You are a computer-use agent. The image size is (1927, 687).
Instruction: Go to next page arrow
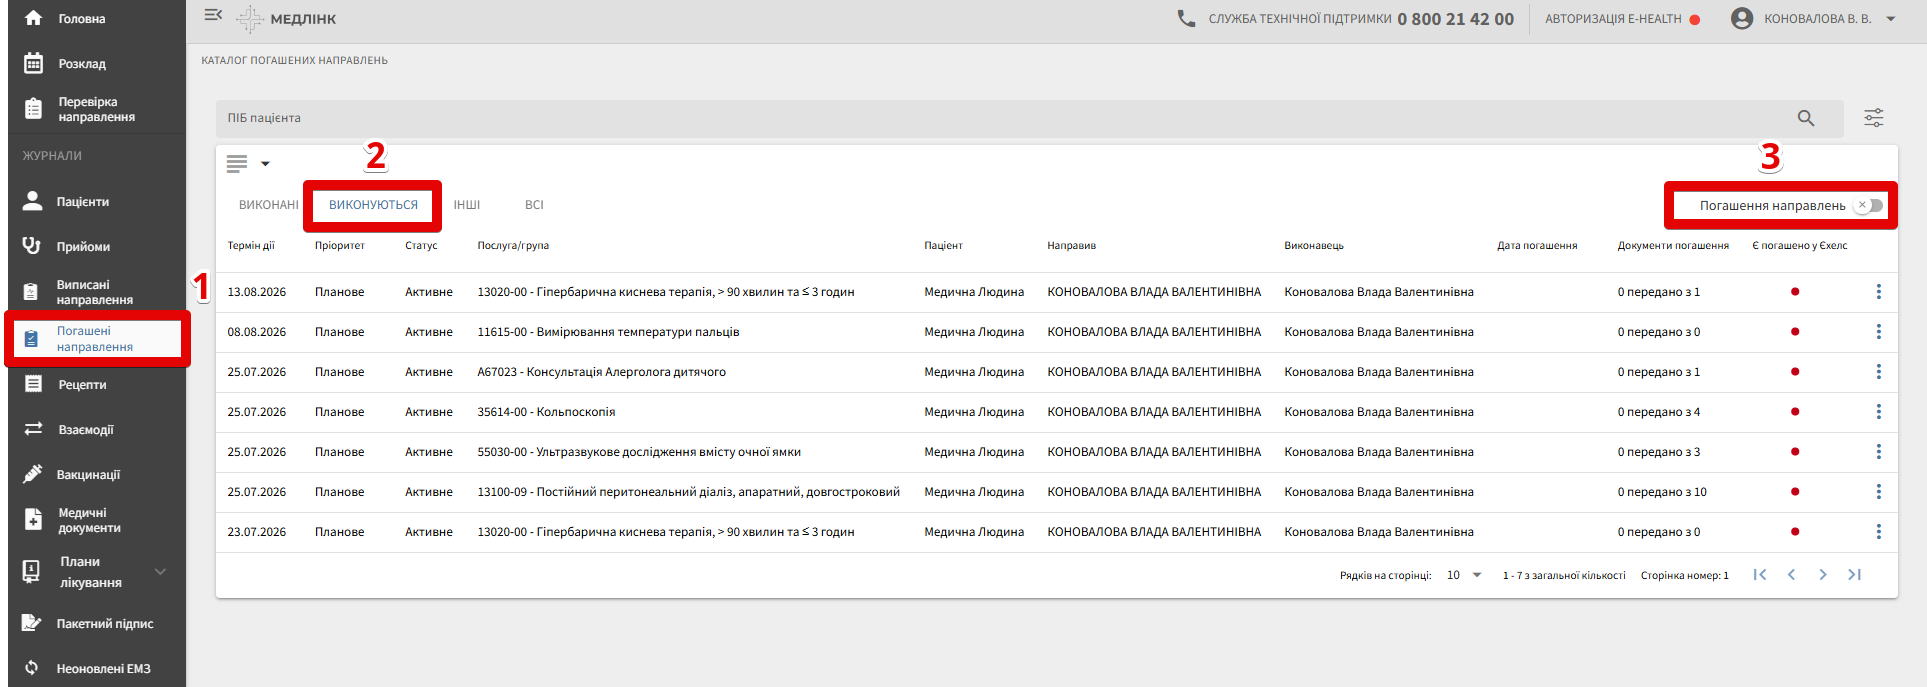pos(1822,575)
